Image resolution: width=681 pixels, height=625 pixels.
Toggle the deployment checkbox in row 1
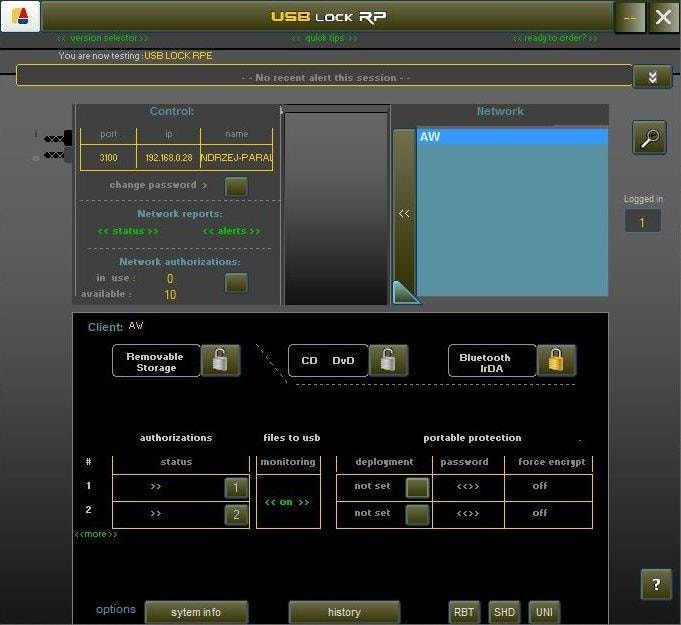tap(417, 488)
